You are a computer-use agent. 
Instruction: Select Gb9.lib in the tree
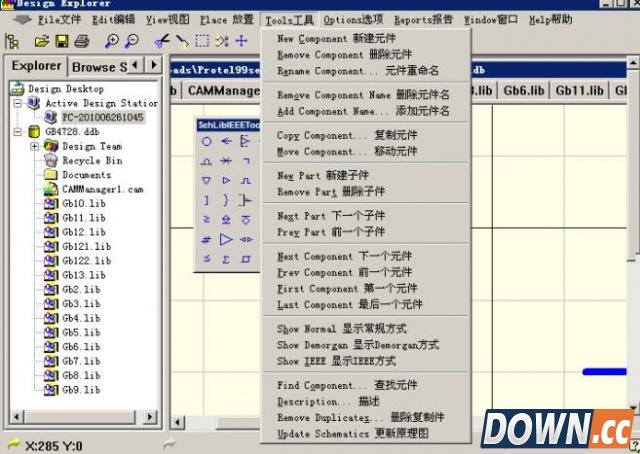(x=81, y=390)
